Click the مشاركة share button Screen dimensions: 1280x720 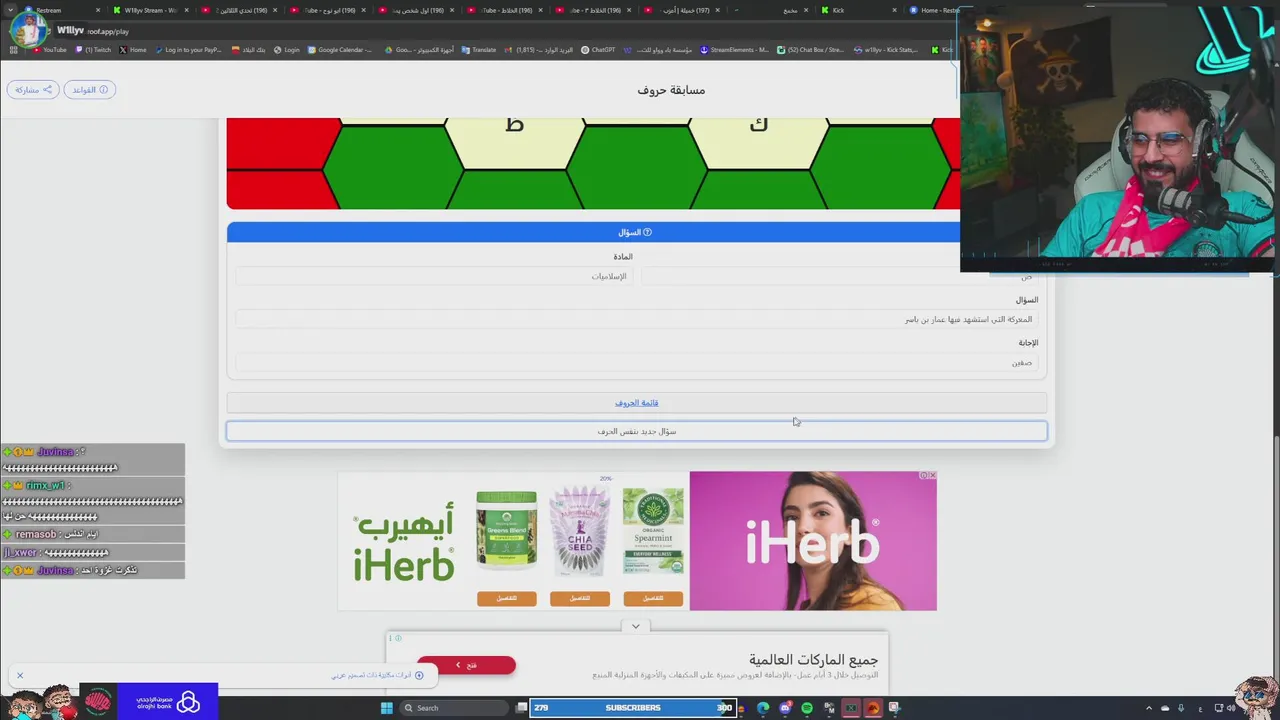[33, 90]
